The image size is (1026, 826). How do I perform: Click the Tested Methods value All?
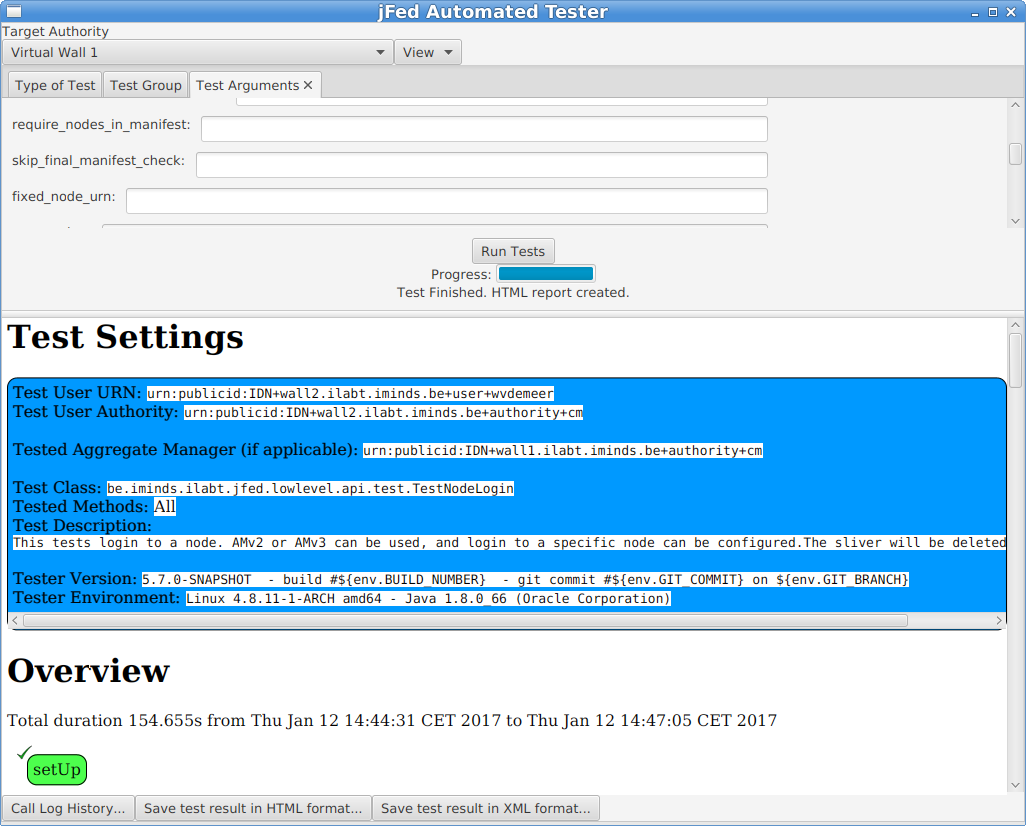pyautogui.click(x=165, y=507)
